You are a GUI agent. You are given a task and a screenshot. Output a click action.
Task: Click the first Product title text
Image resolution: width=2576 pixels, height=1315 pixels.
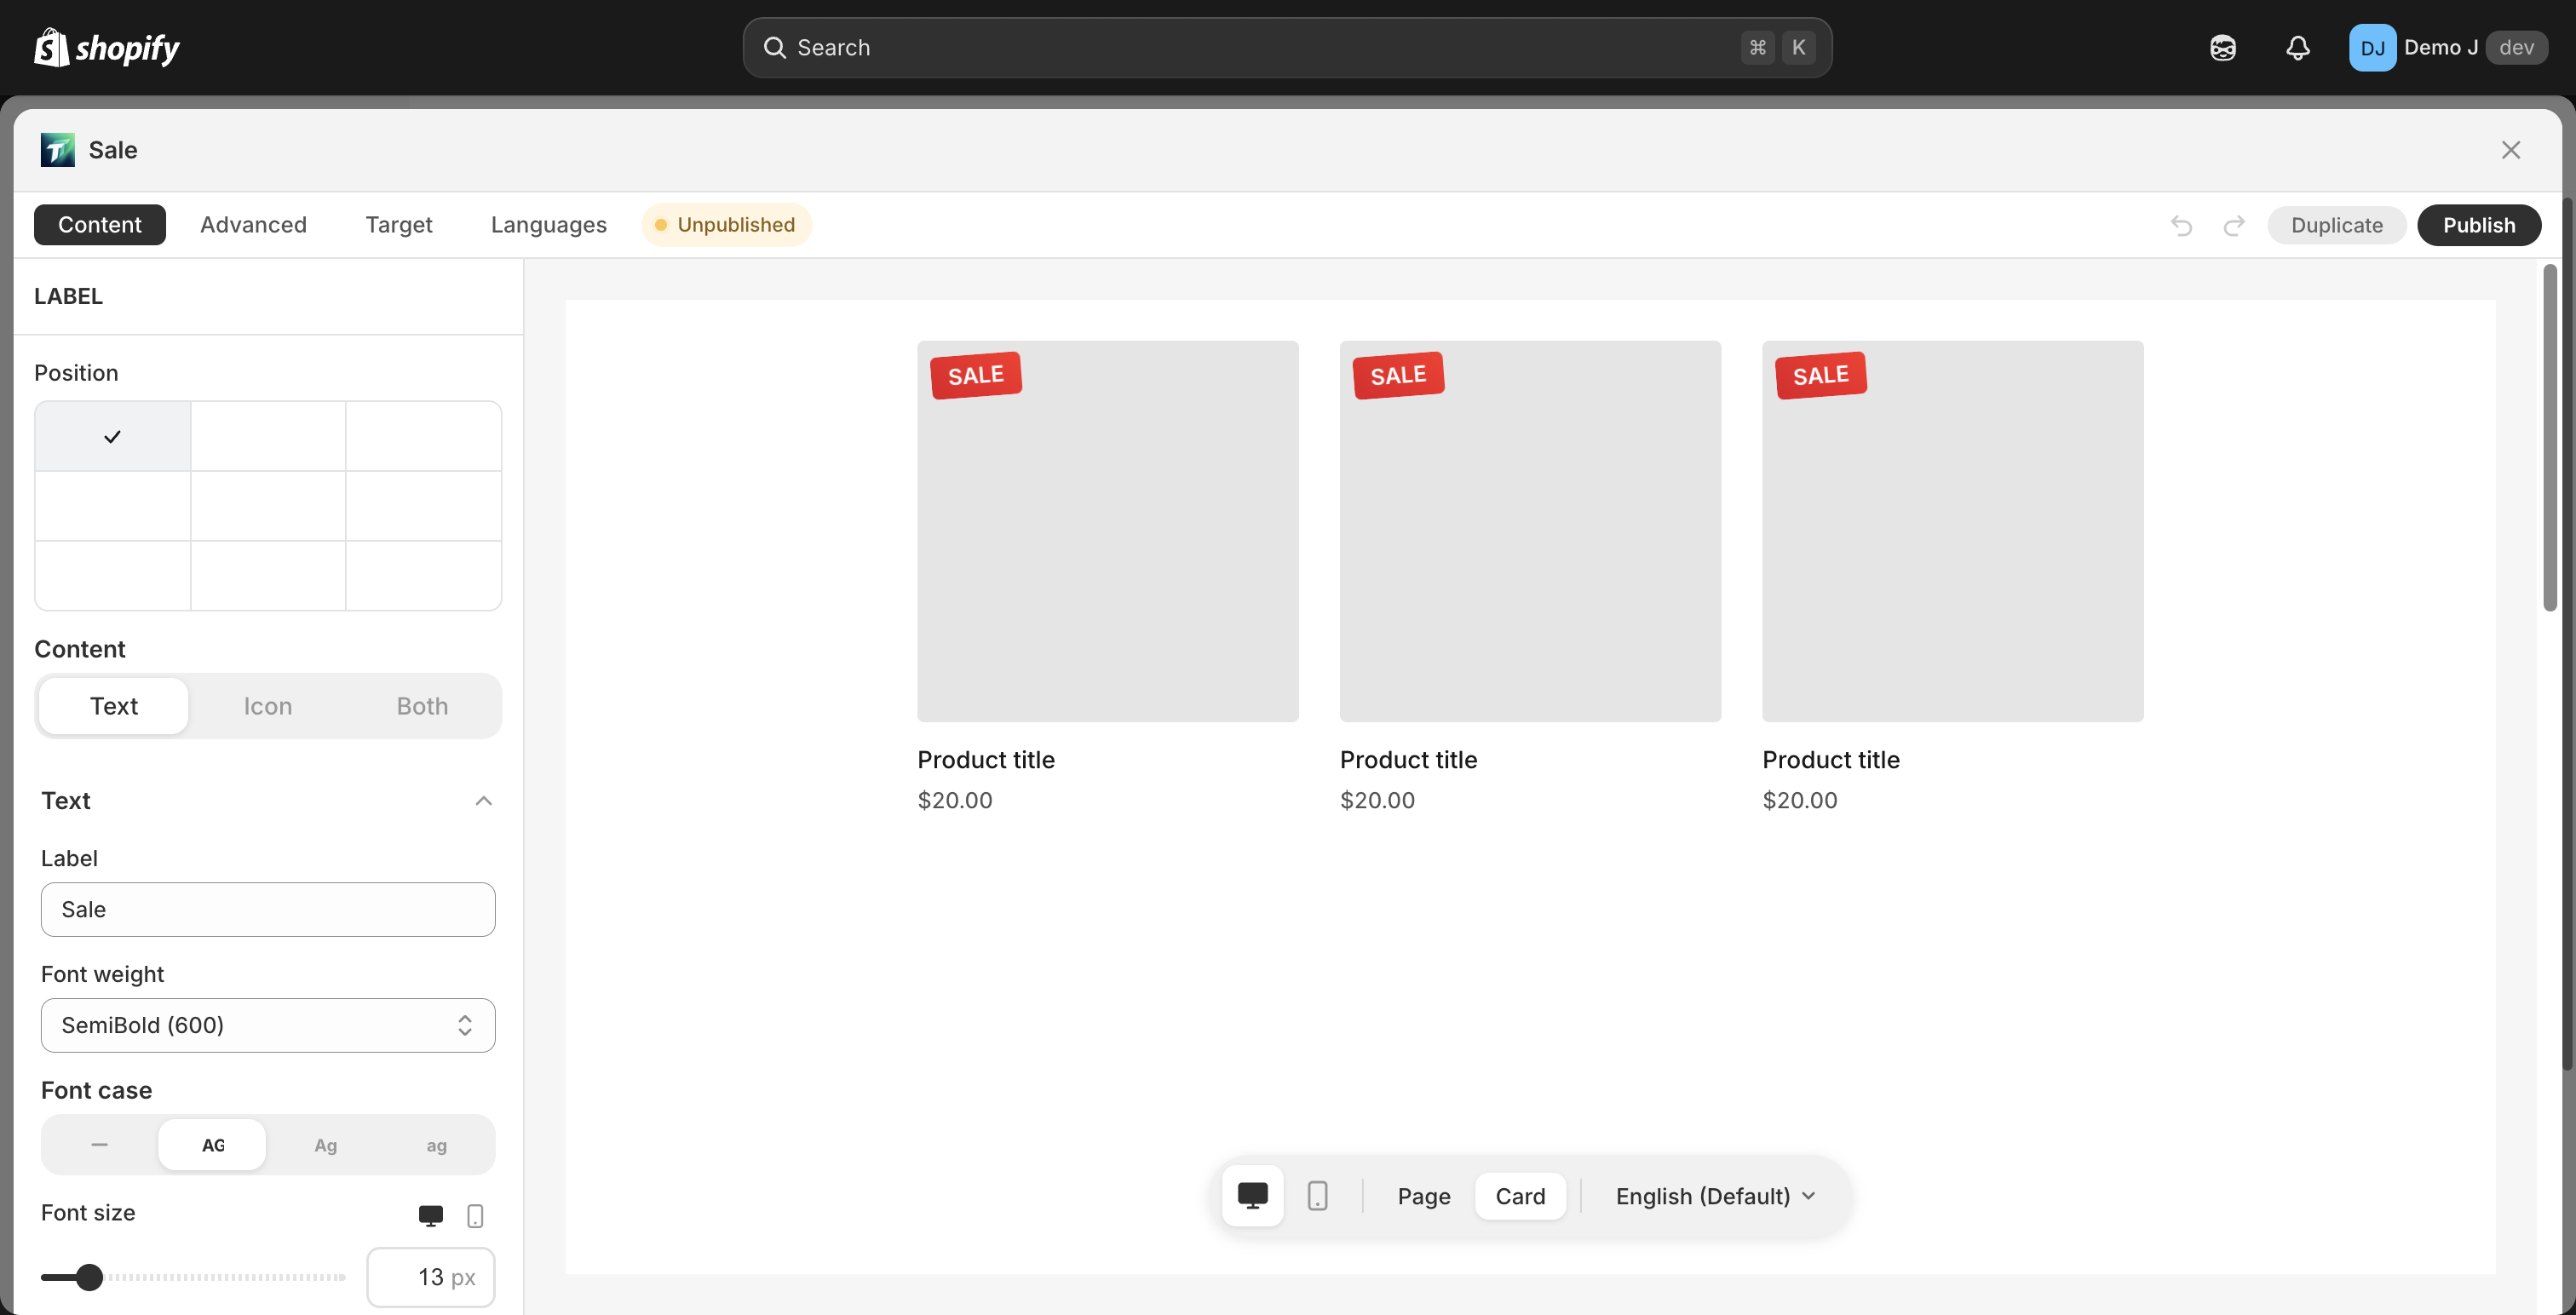(986, 760)
